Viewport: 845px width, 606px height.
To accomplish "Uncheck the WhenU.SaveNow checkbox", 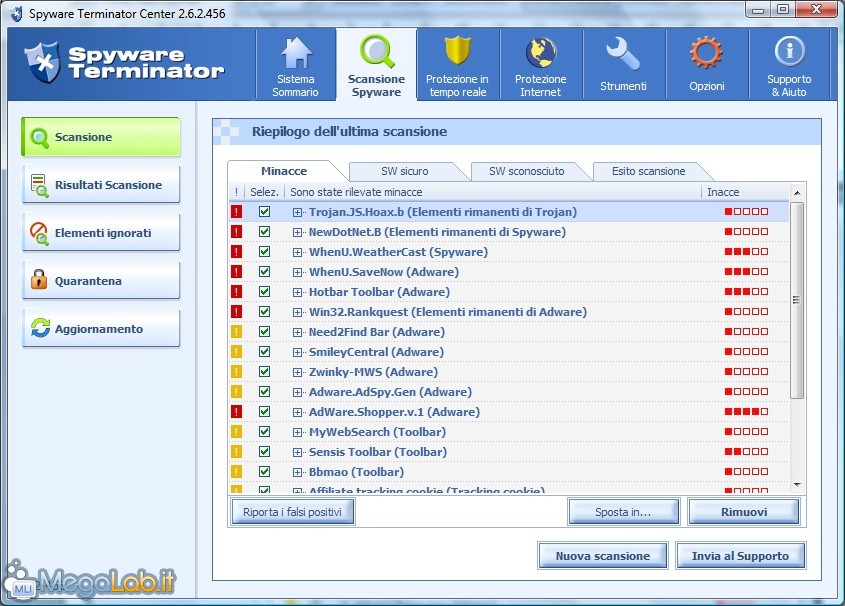I will point(264,271).
